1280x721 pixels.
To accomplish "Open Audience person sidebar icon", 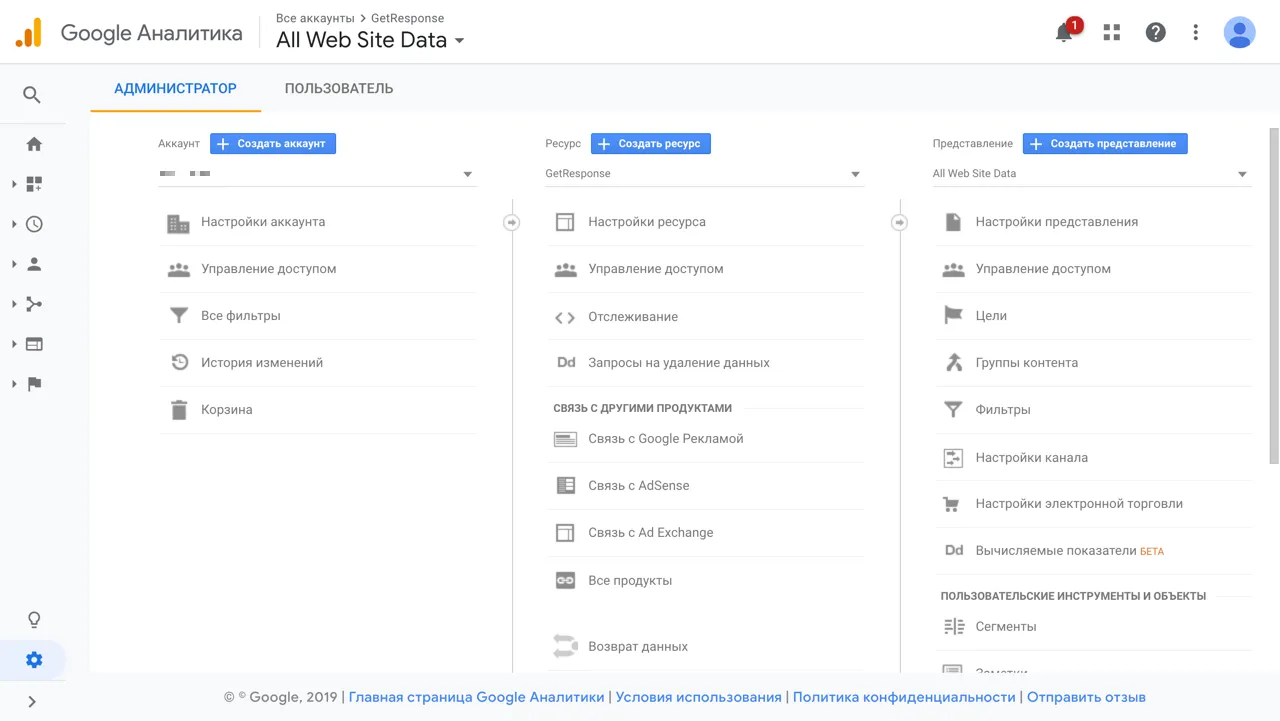I will [x=34, y=264].
